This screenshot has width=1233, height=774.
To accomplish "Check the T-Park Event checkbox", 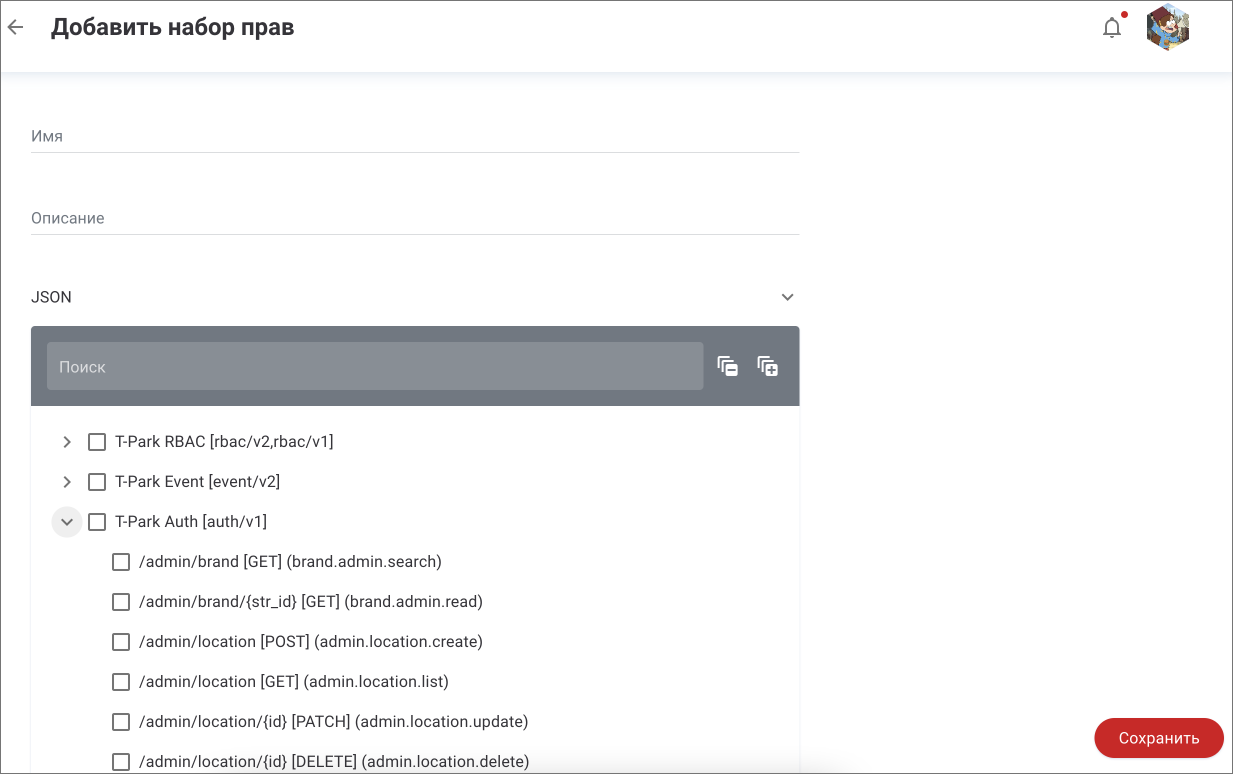I will [97, 482].
